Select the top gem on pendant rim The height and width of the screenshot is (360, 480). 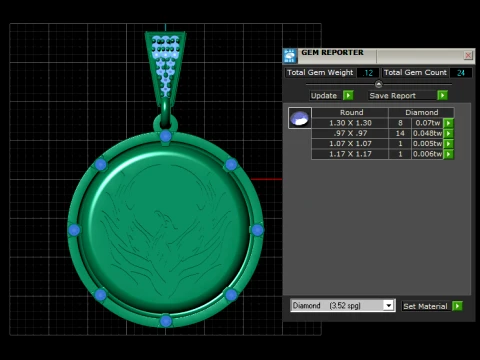(166, 136)
